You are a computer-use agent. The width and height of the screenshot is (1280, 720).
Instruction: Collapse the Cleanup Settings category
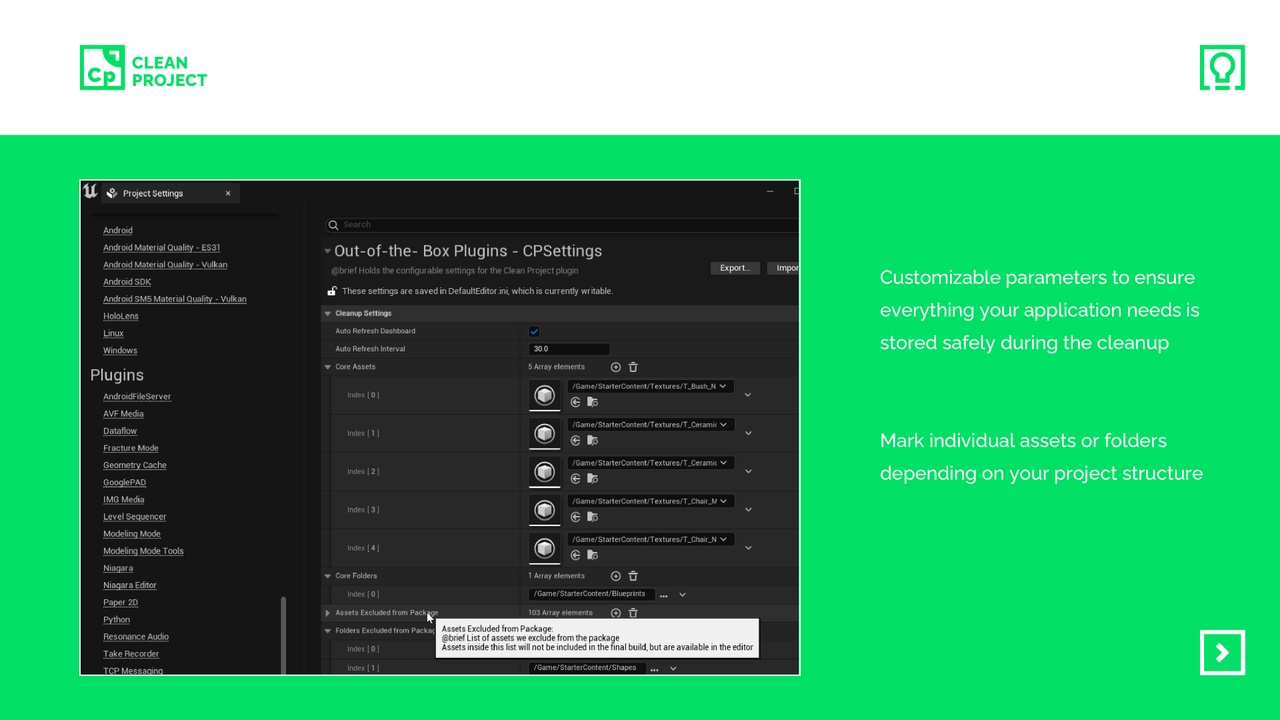pos(327,313)
